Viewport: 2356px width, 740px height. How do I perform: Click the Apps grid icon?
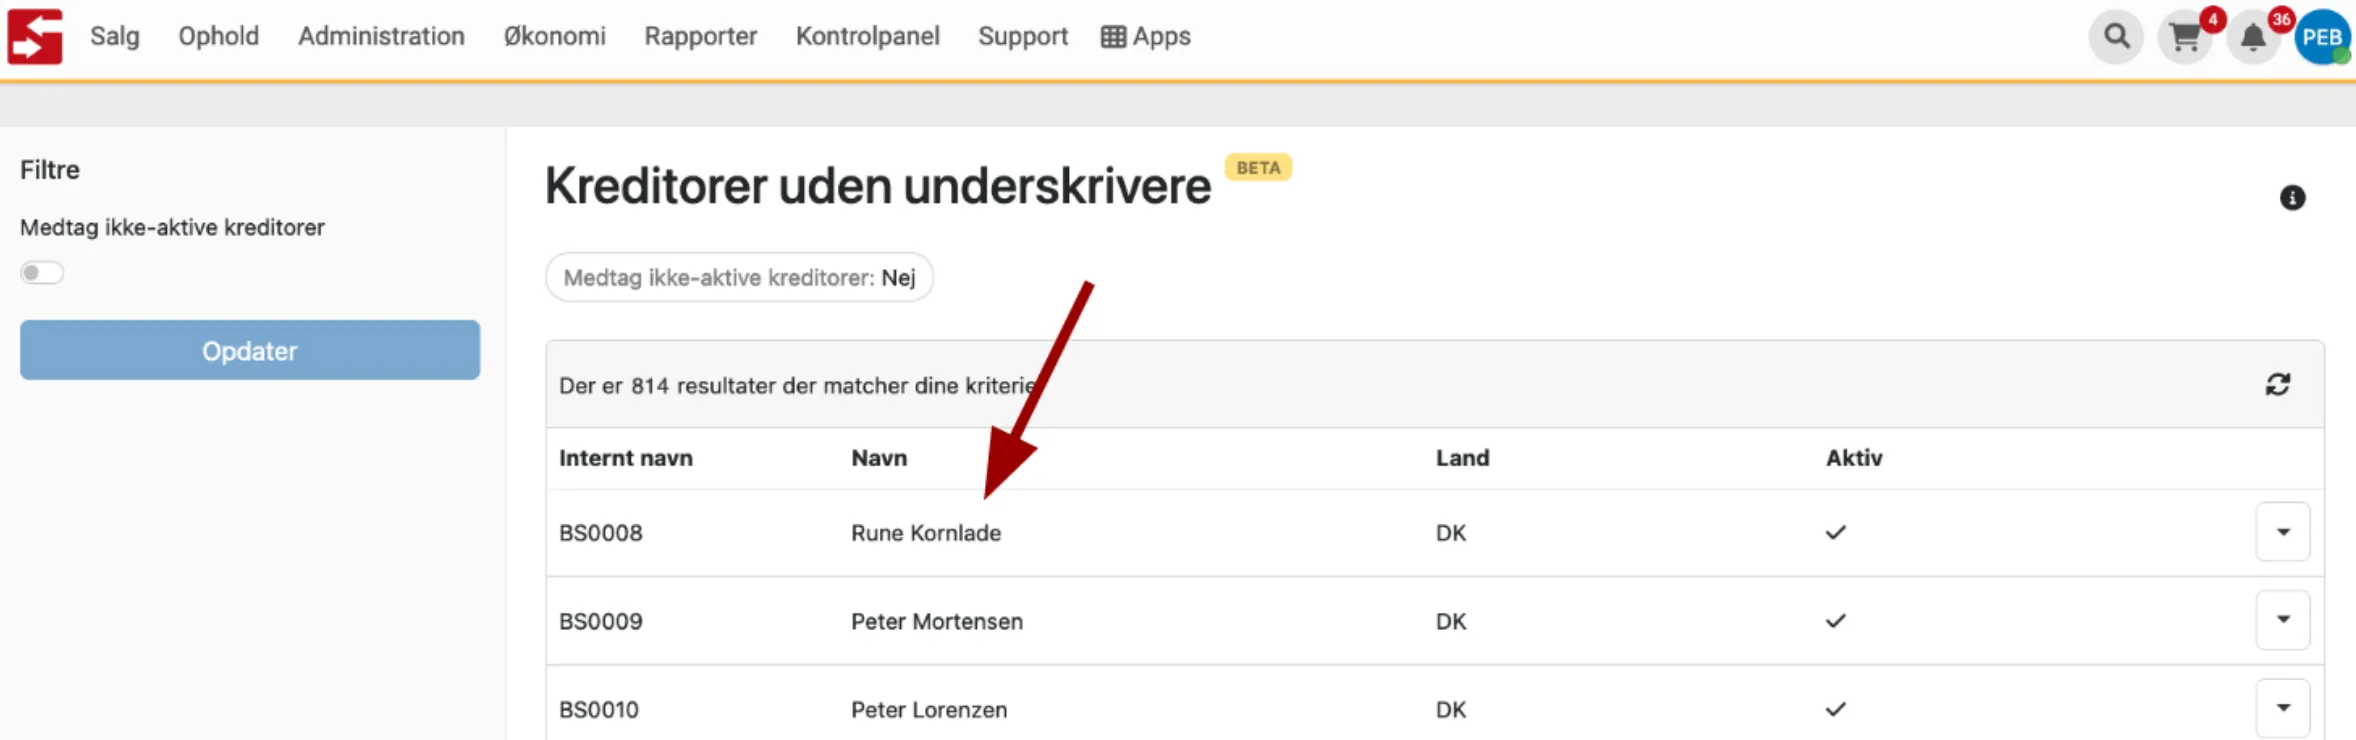[1112, 36]
